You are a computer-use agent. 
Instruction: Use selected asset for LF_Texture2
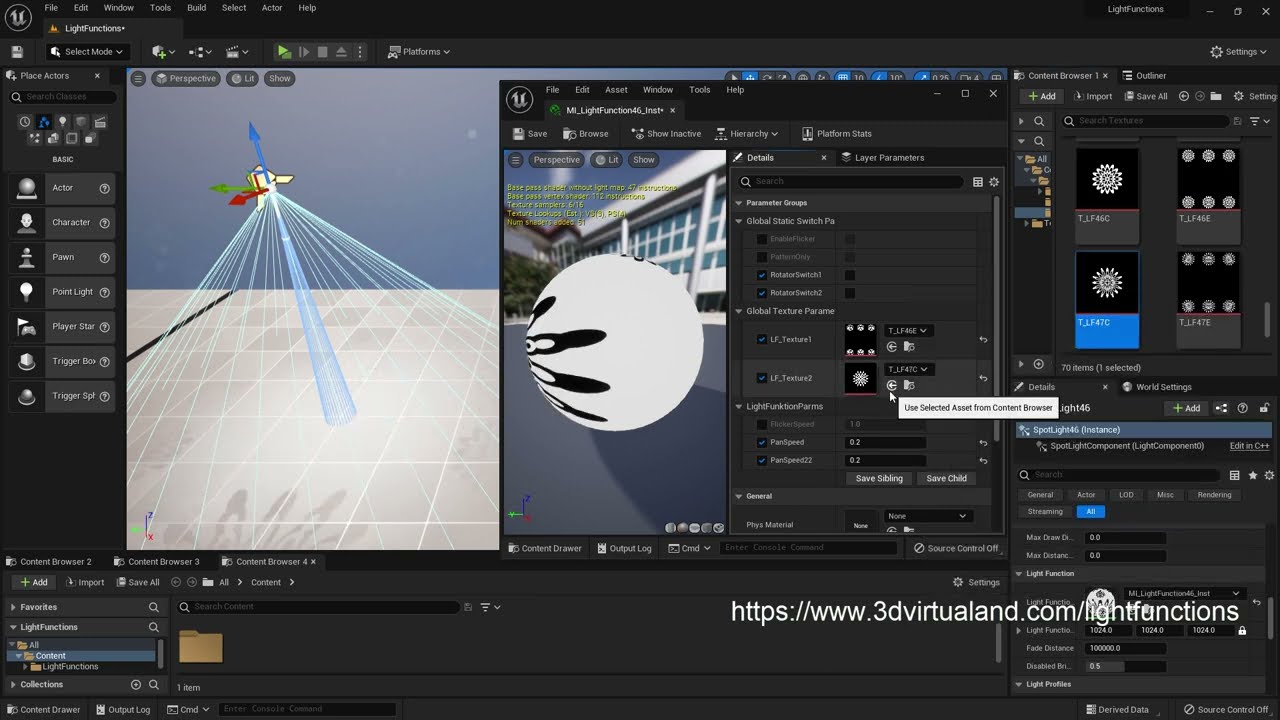(x=892, y=385)
